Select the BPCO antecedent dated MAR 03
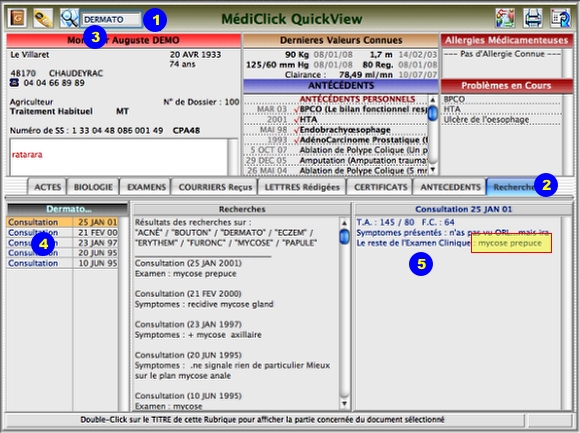Image resolution: width=580 pixels, height=433 pixels. coord(336,109)
